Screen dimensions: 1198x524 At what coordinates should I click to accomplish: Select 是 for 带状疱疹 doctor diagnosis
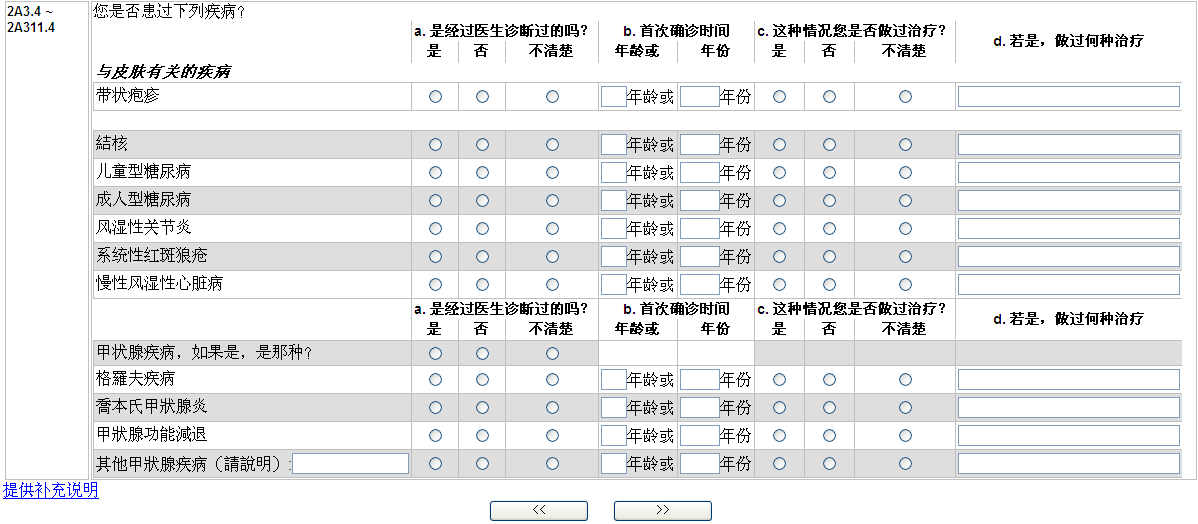pyautogui.click(x=435, y=97)
